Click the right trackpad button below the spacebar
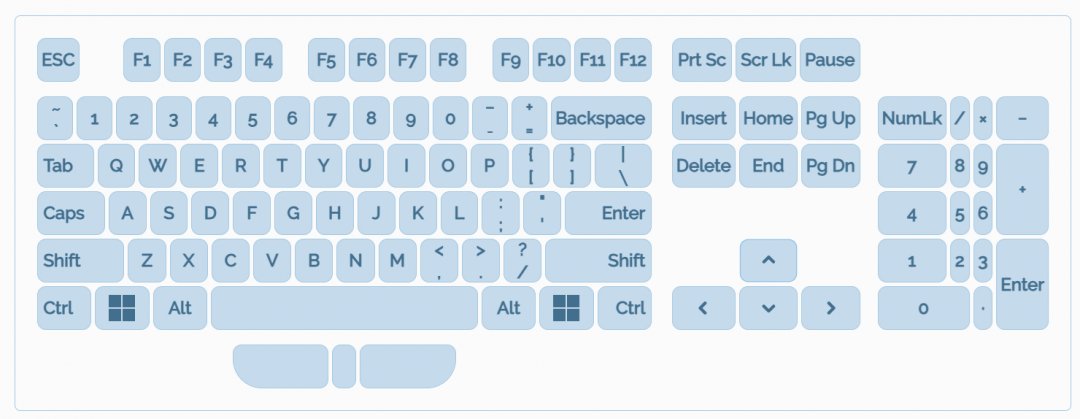Image resolution: width=1080 pixels, height=419 pixels. (407, 366)
